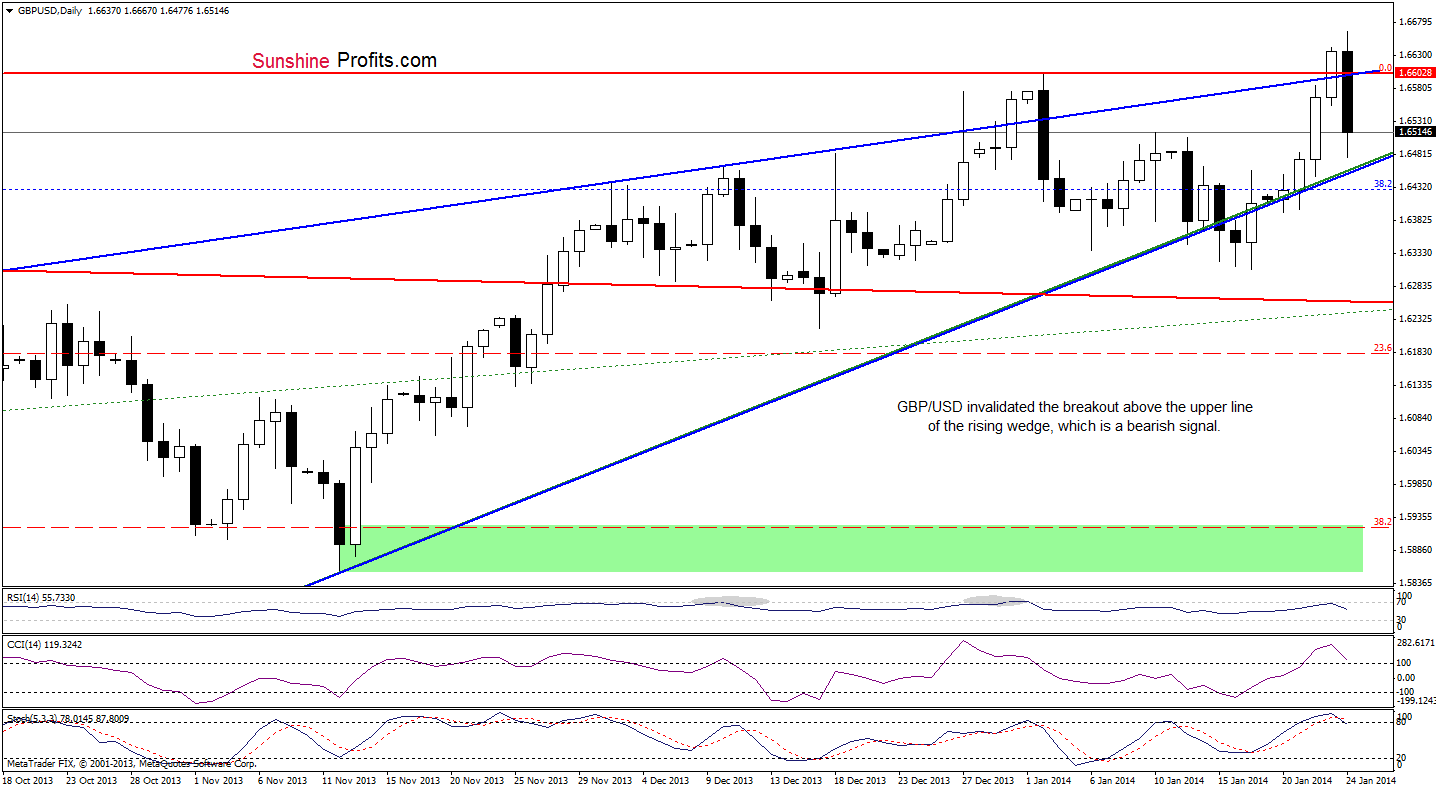
Task: Click the -199.1243 CCI scale value
Action: (x=1415, y=701)
